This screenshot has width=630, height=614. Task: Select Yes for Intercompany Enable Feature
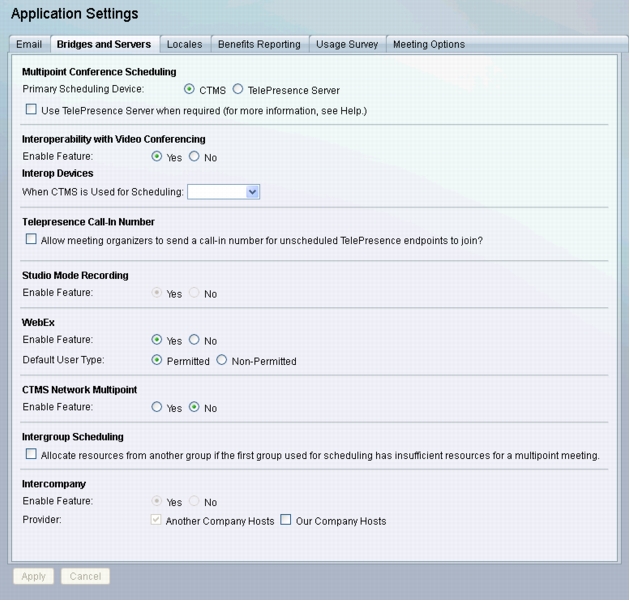coord(157,501)
